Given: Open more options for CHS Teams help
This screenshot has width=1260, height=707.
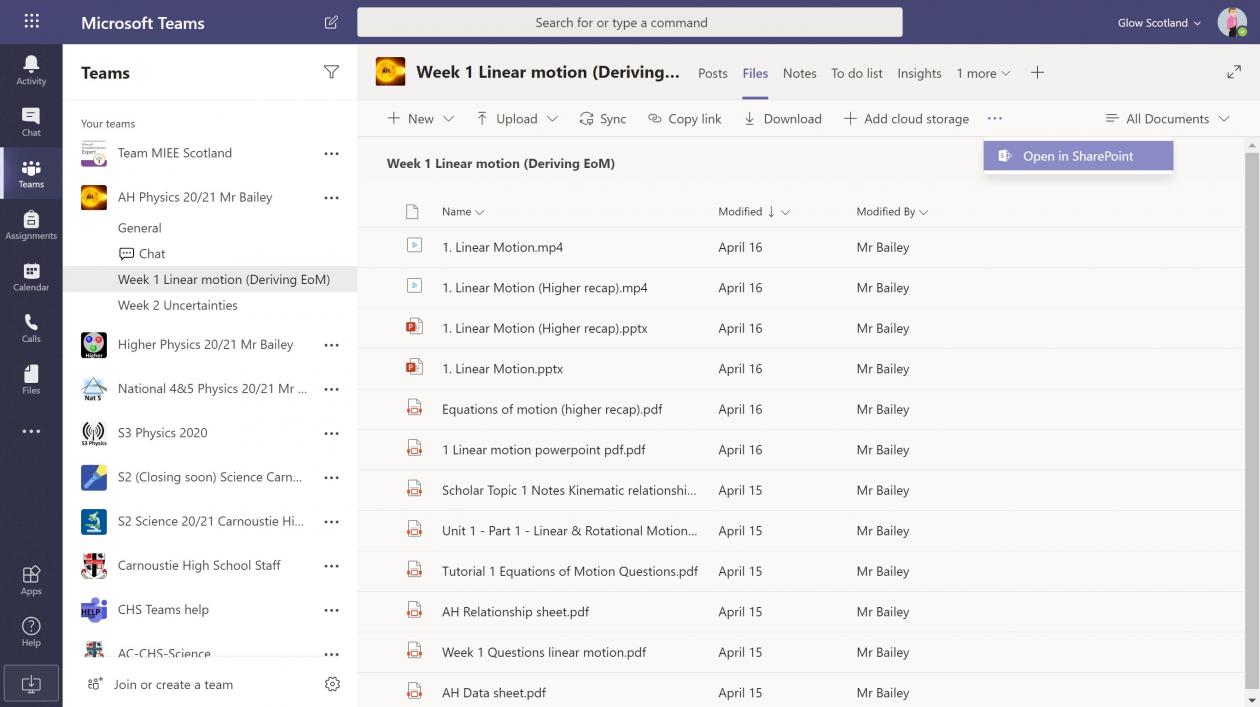Looking at the screenshot, I should (331, 610).
